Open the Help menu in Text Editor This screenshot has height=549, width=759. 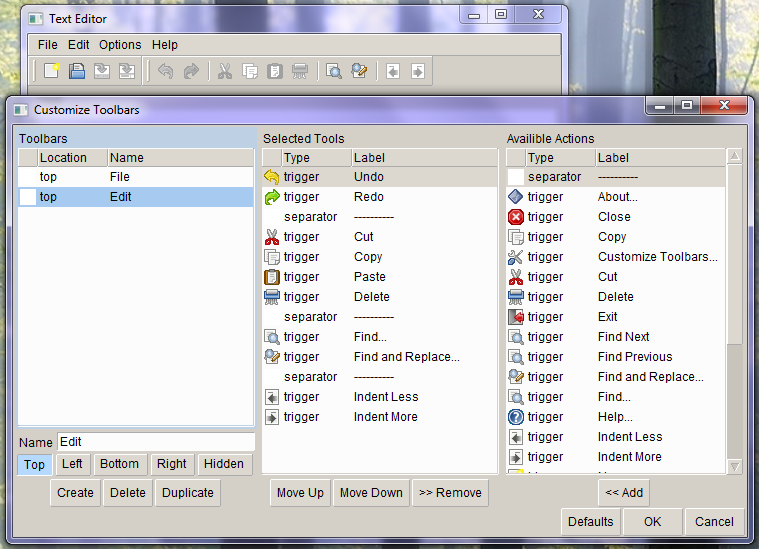pos(165,45)
